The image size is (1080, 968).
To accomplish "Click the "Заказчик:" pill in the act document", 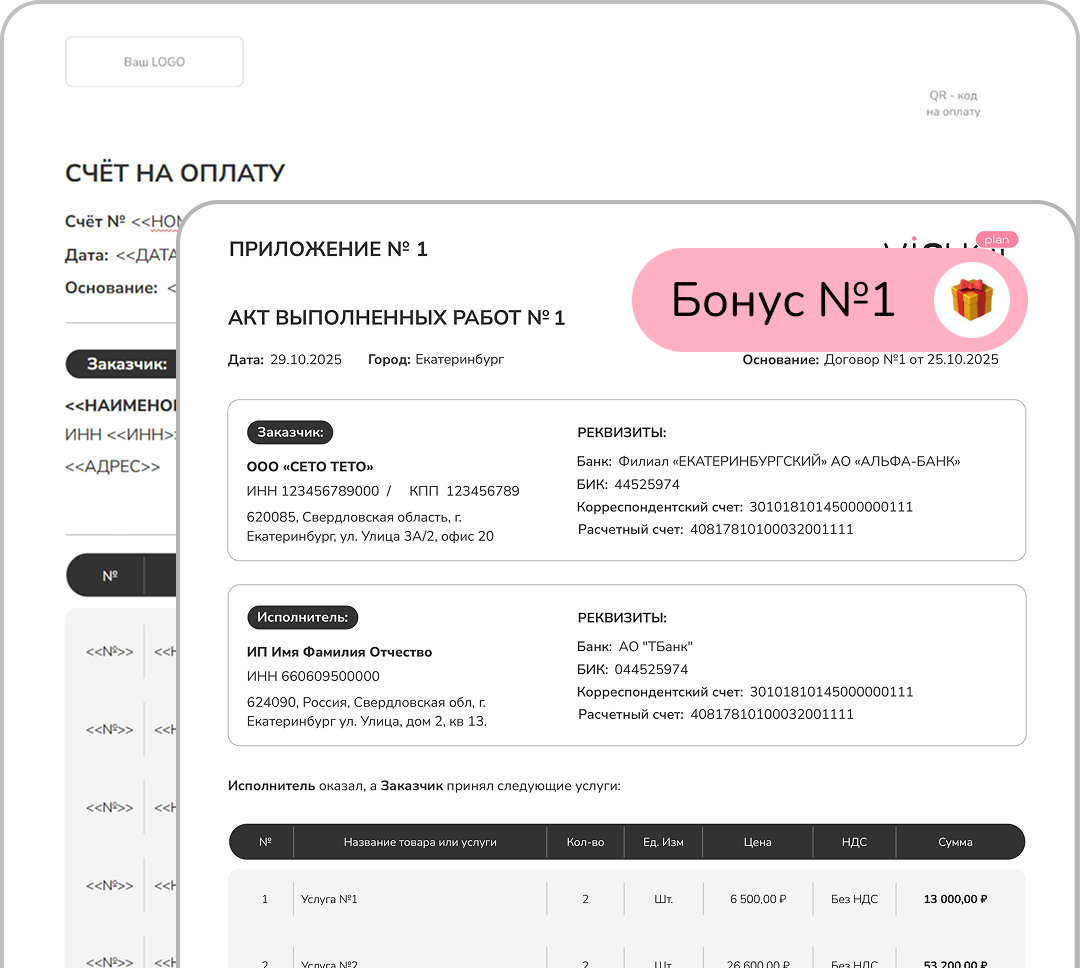I will (x=290, y=432).
